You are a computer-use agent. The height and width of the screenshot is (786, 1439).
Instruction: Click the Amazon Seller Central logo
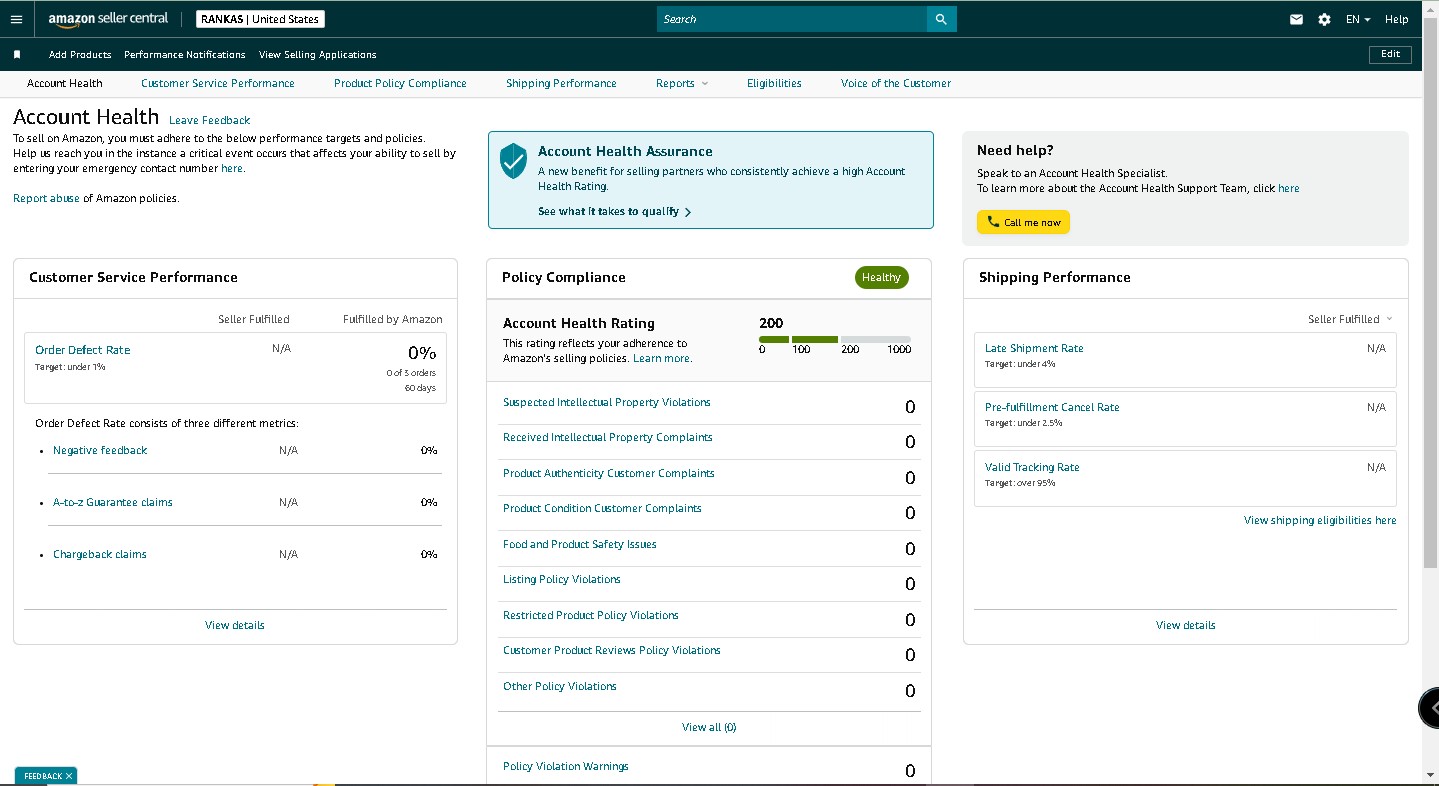tap(108, 19)
